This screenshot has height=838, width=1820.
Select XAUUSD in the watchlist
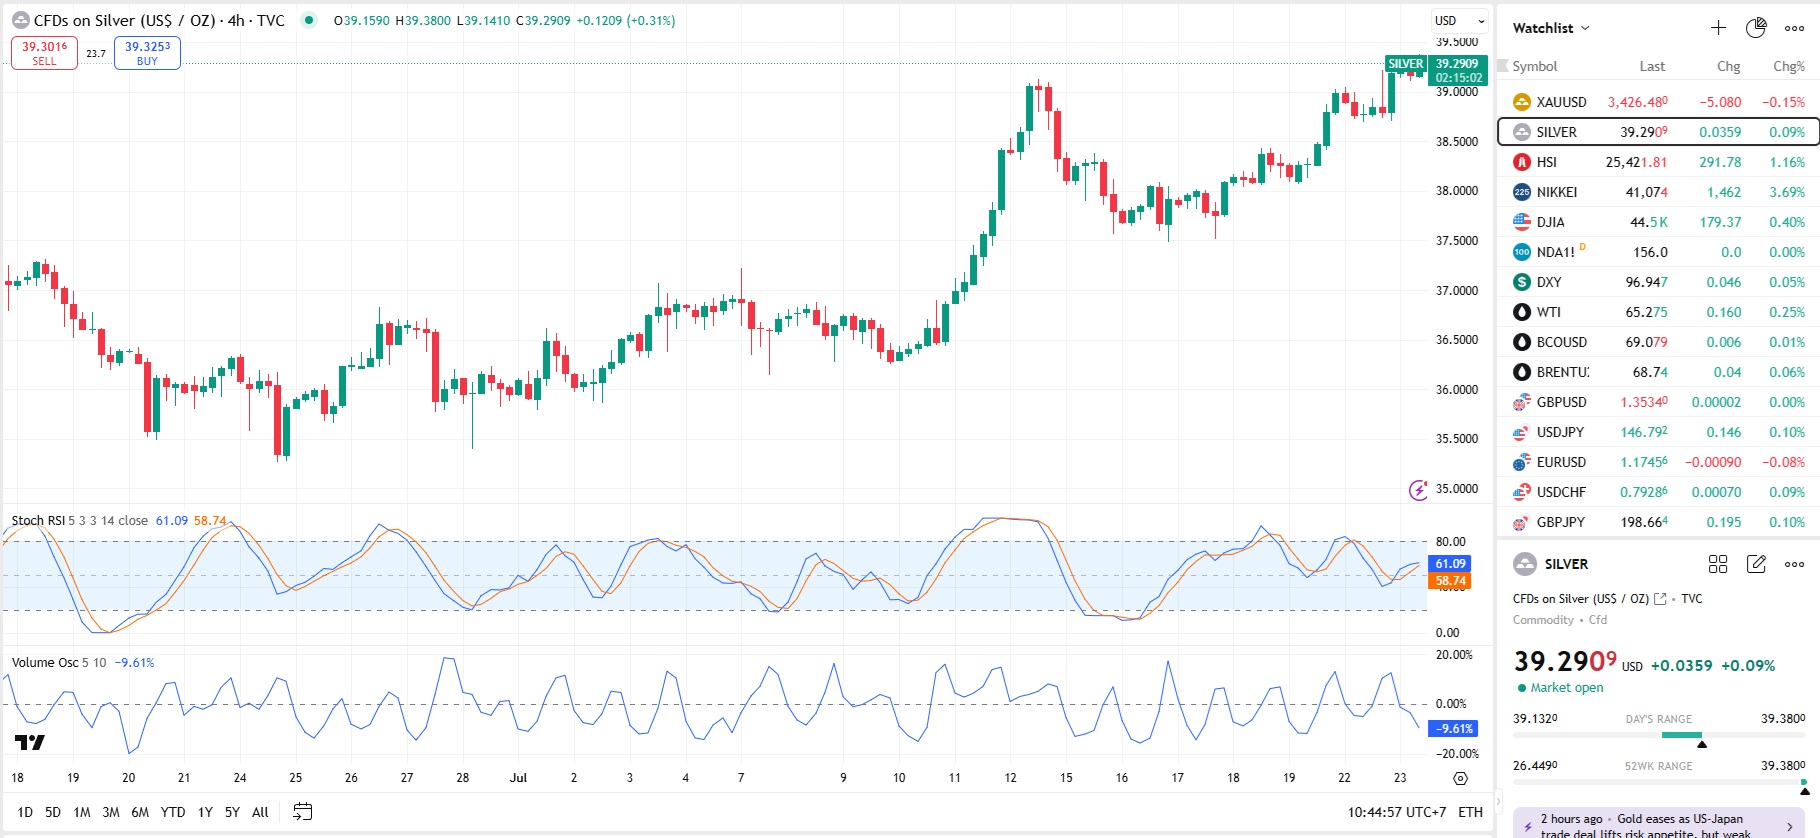(1561, 102)
